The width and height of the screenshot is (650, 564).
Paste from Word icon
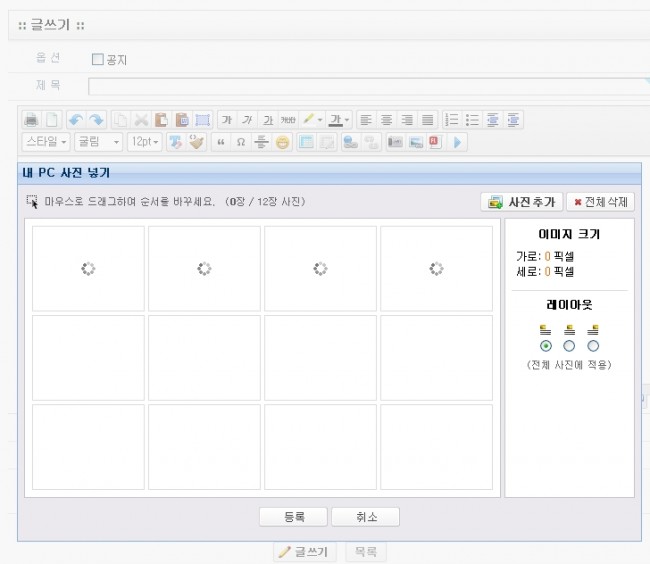(x=182, y=120)
